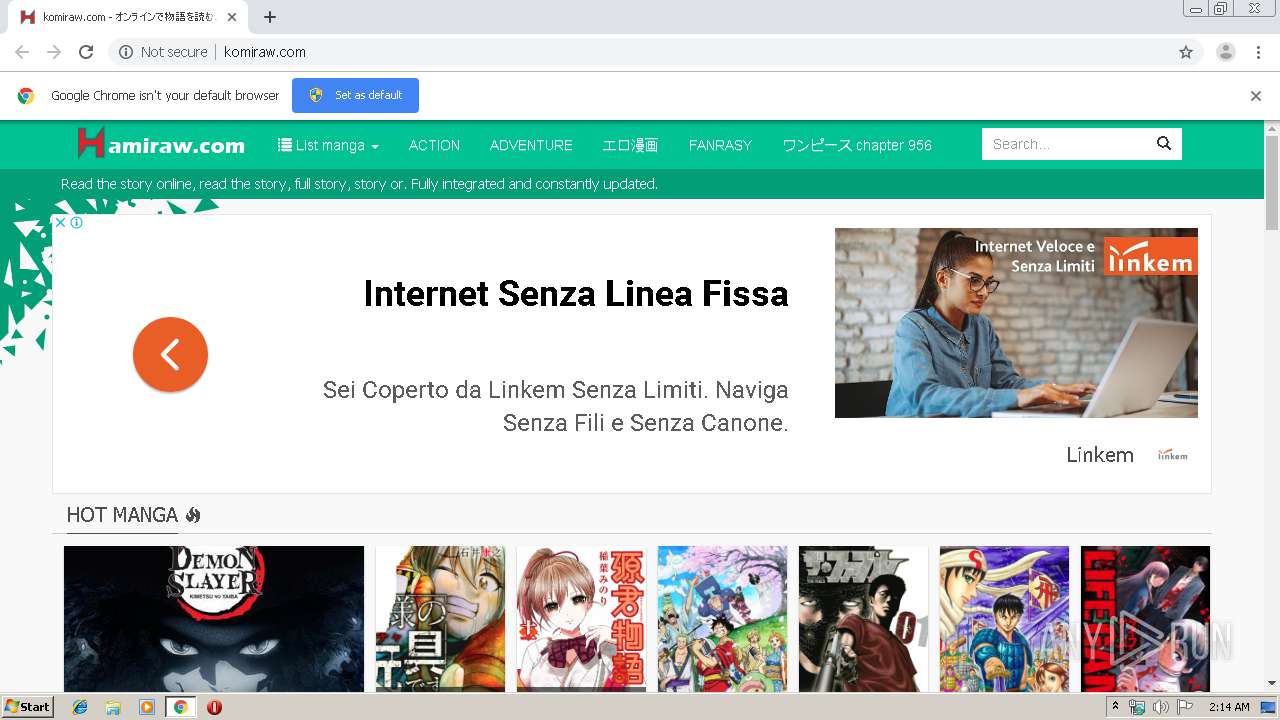Open the FANRASY category
This screenshot has width=1280, height=720.
click(720, 145)
